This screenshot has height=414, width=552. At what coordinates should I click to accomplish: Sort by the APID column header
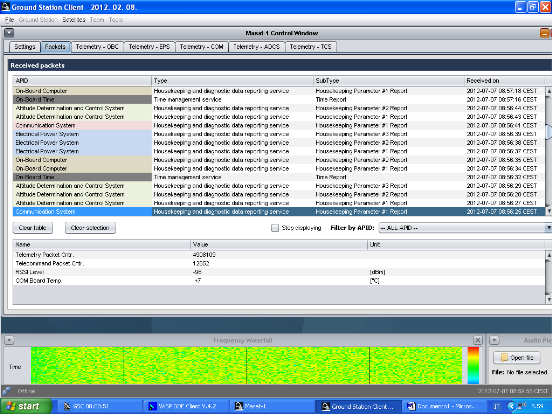coord(82,81)
